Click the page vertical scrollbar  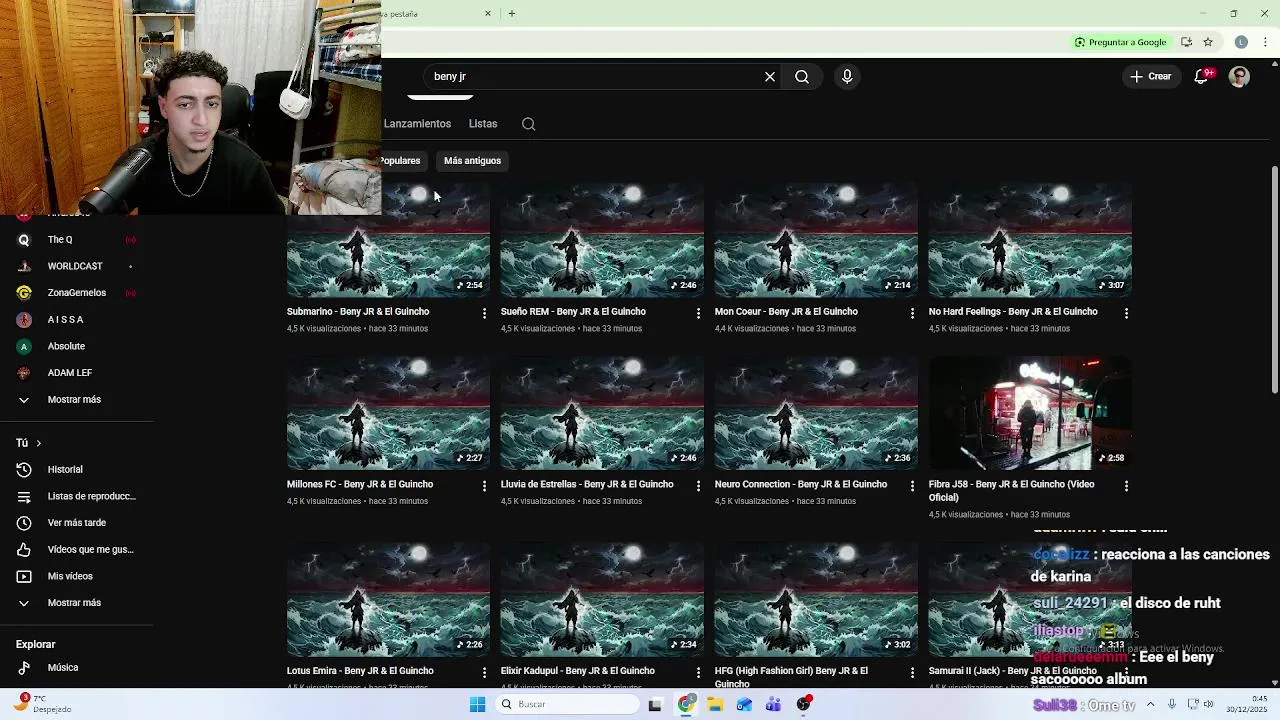point(1274,280)
